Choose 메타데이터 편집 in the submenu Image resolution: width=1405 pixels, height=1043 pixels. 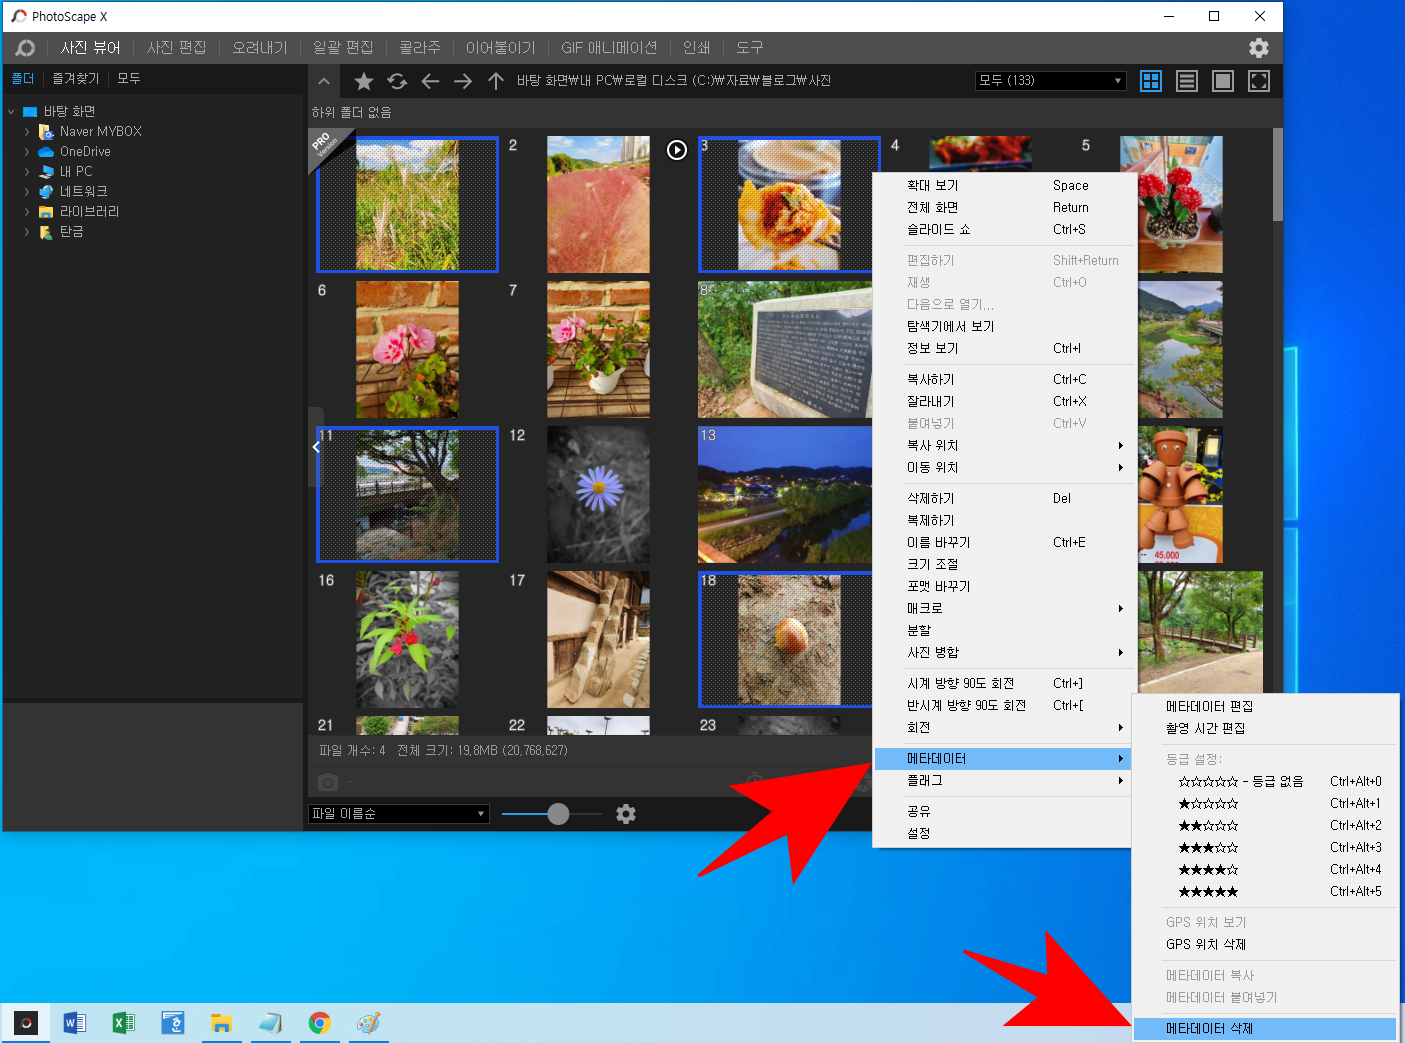[x=1265, y=706]
